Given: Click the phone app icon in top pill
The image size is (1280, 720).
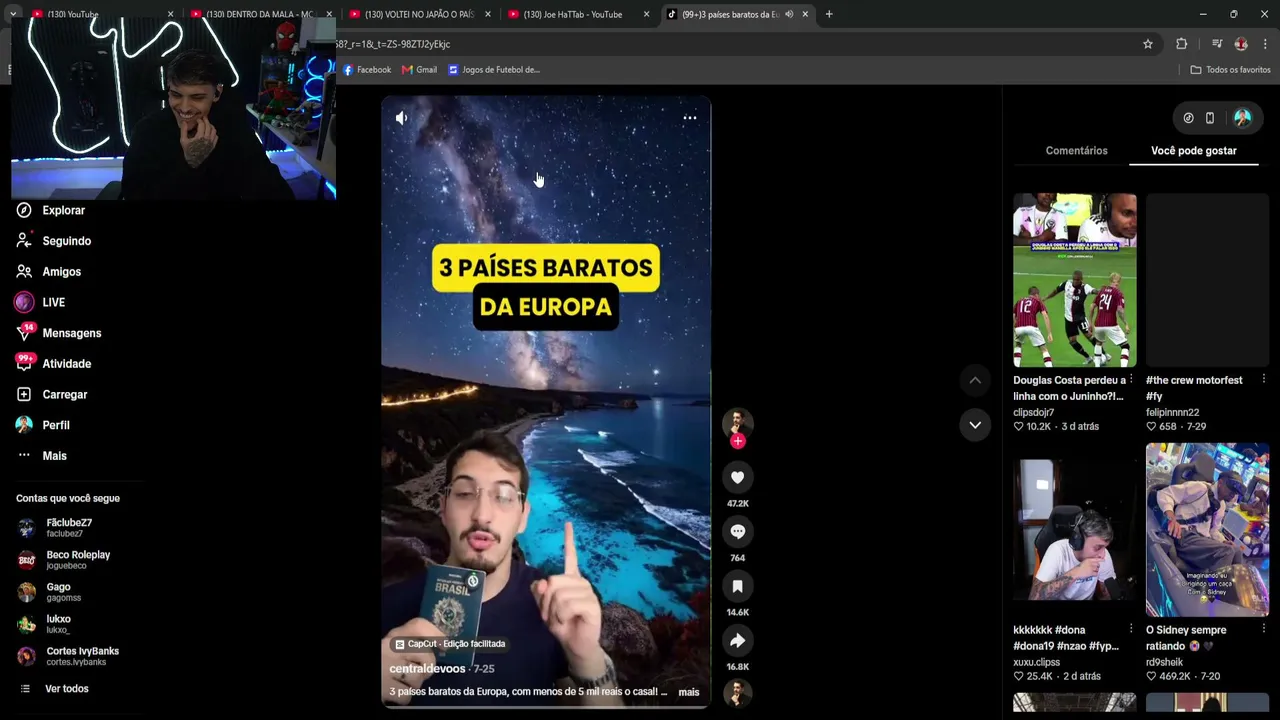Looking at the screenshot, I should [x=1210, y=118].
